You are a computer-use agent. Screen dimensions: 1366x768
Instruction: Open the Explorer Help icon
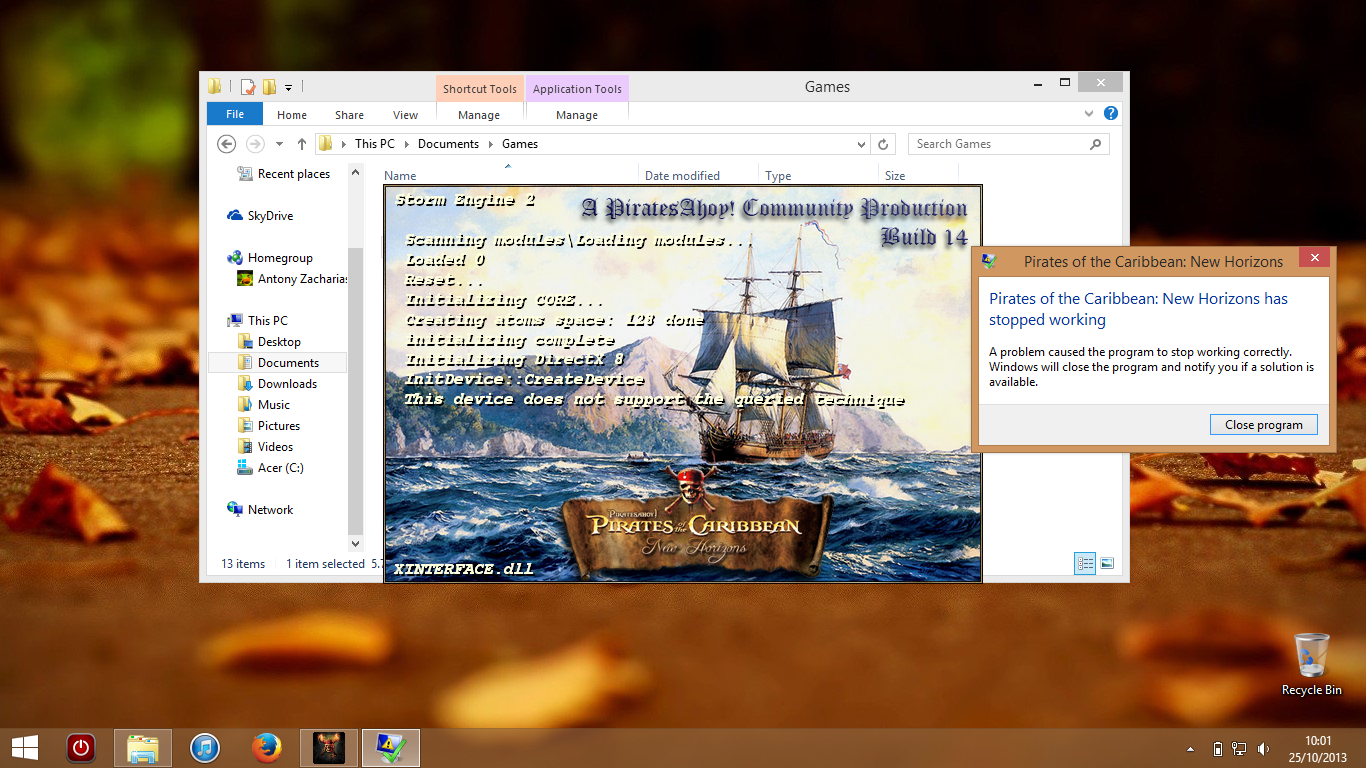click(1113, 113)
